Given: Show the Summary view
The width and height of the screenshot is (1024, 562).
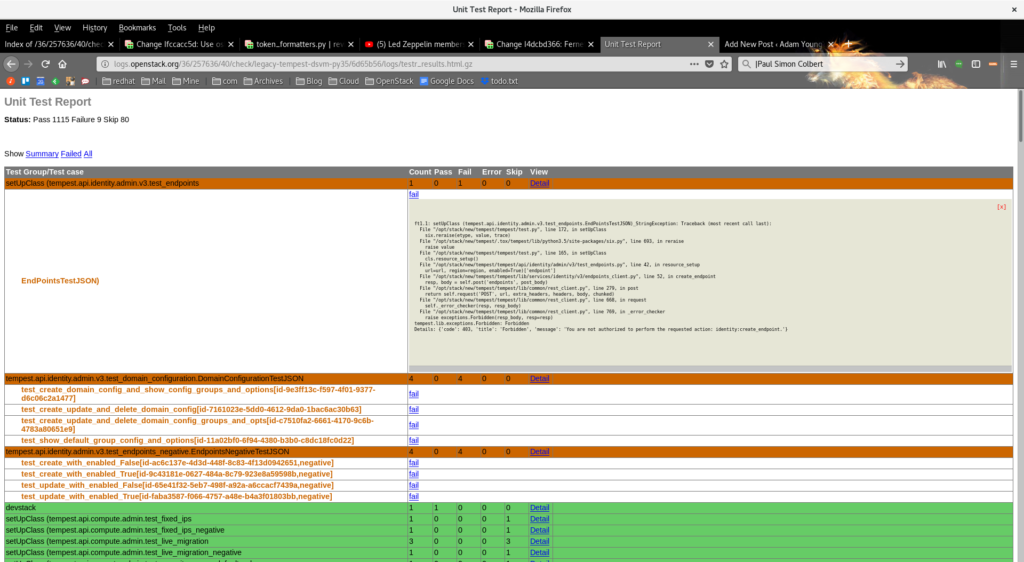Looking at the screenshot, I should point(42,154).
